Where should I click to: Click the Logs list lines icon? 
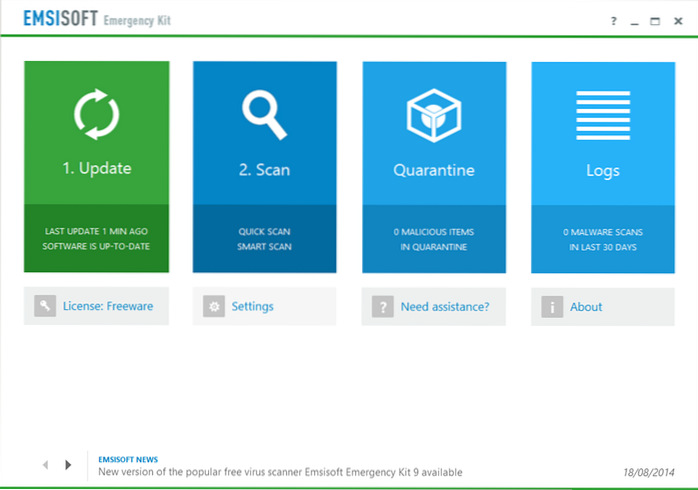pos(602,116)
